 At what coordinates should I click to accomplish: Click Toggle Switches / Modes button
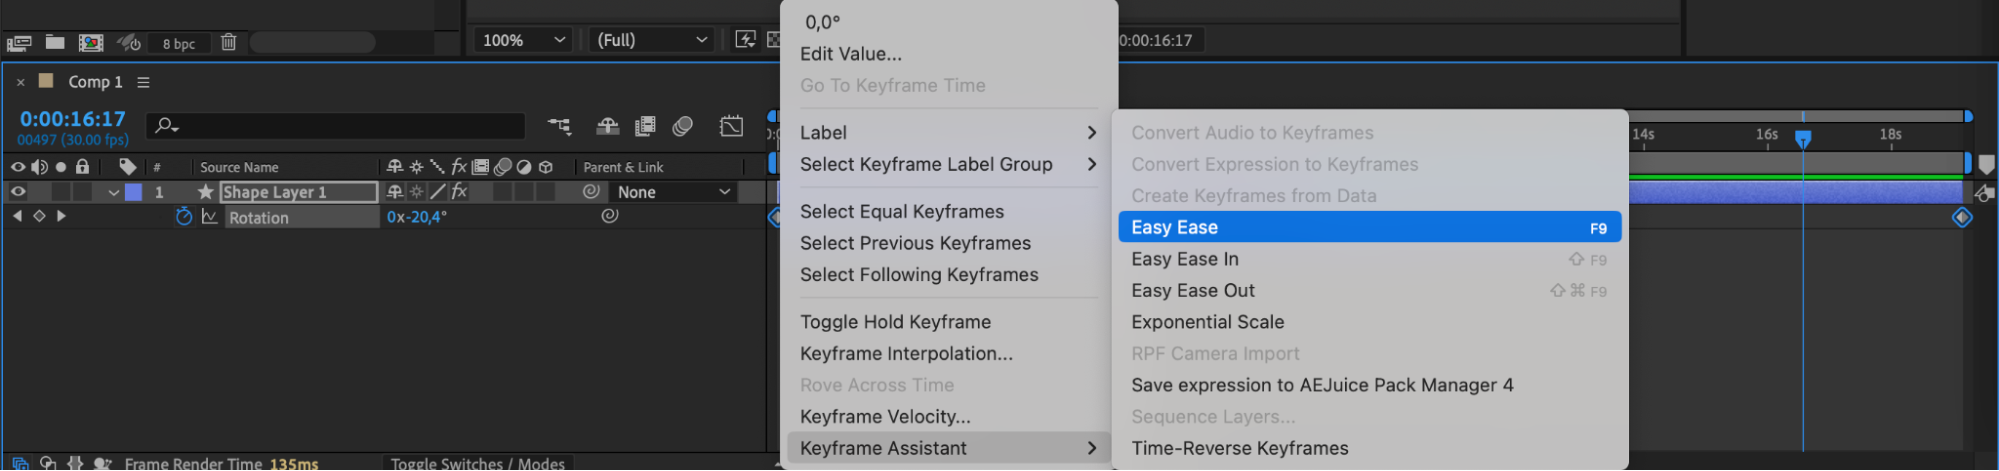tap(477, 463)
